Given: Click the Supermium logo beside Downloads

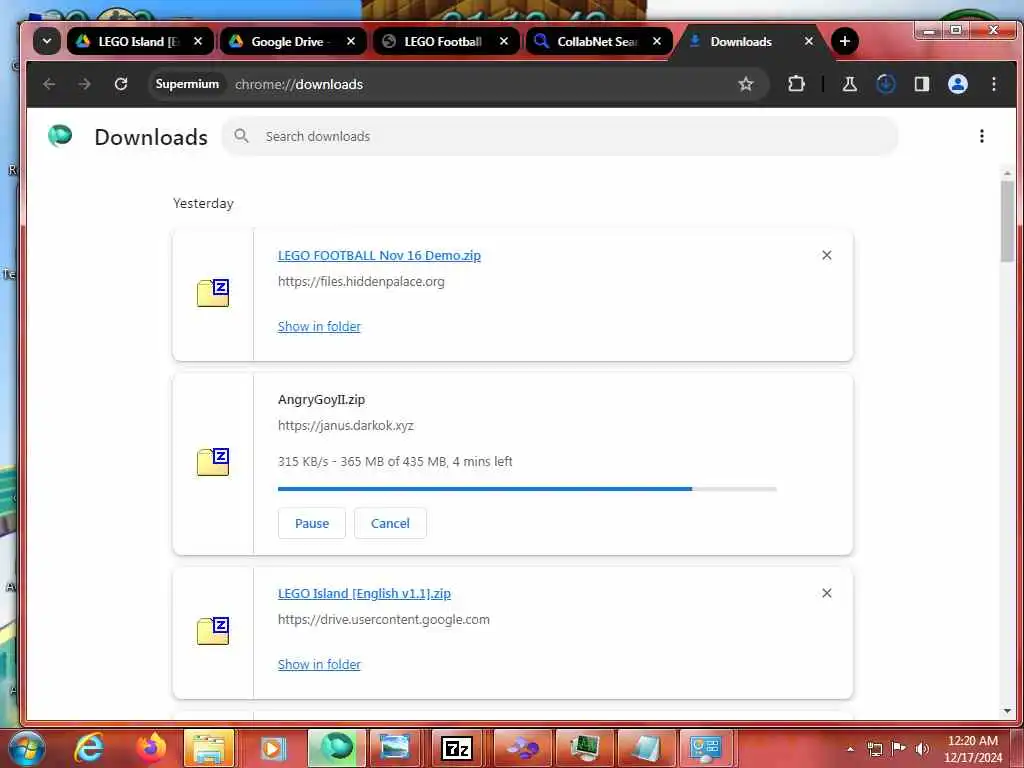Looking at the screenshot, I should point(60,136).
